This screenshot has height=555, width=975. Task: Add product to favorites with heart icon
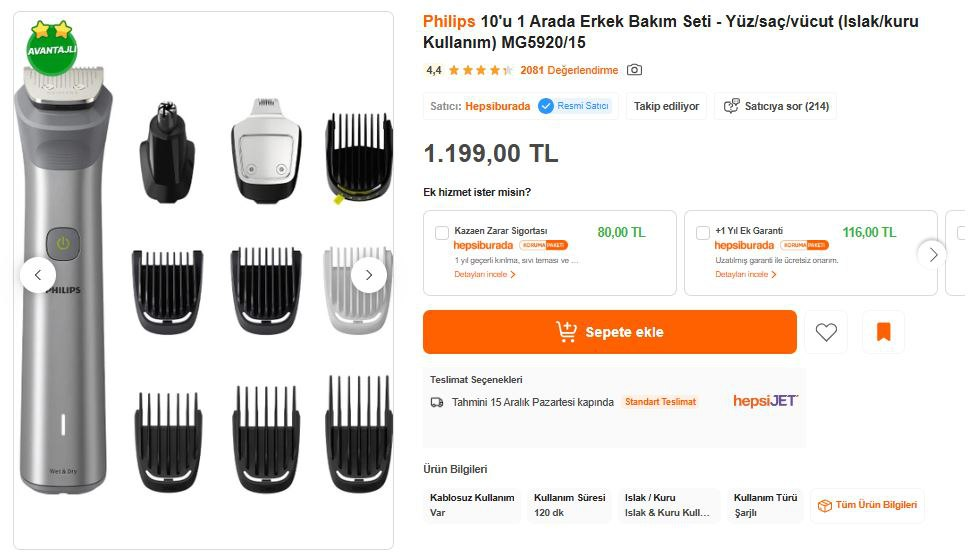coord(826,332)
